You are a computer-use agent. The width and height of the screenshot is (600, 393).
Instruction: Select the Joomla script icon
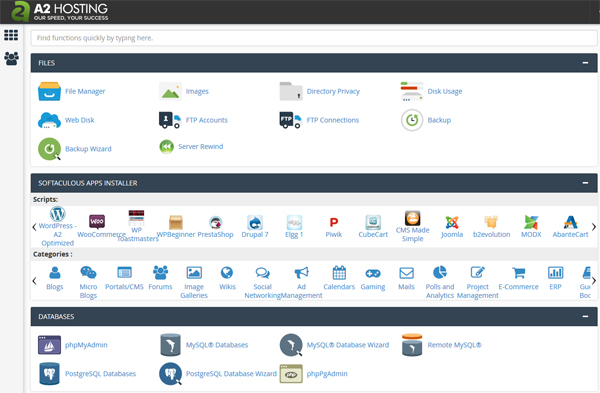[452, 222]
